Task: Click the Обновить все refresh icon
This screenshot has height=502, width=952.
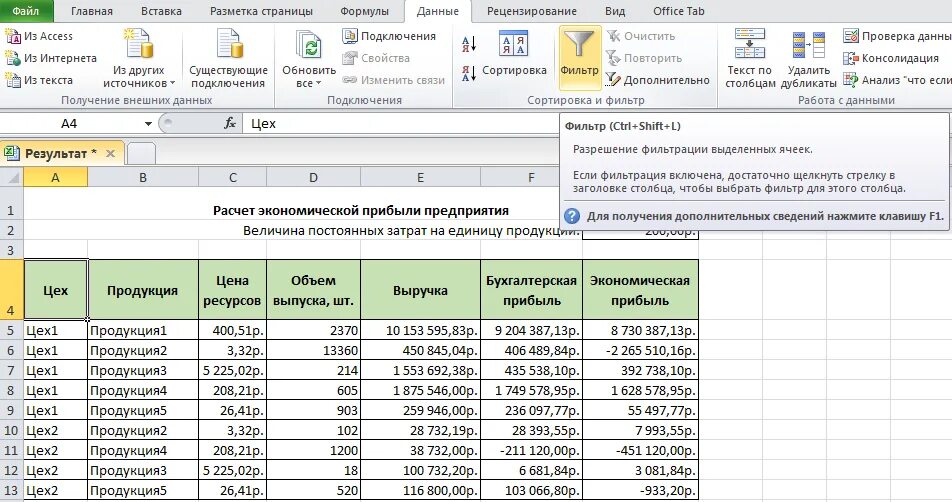Action: coord(308,45)
